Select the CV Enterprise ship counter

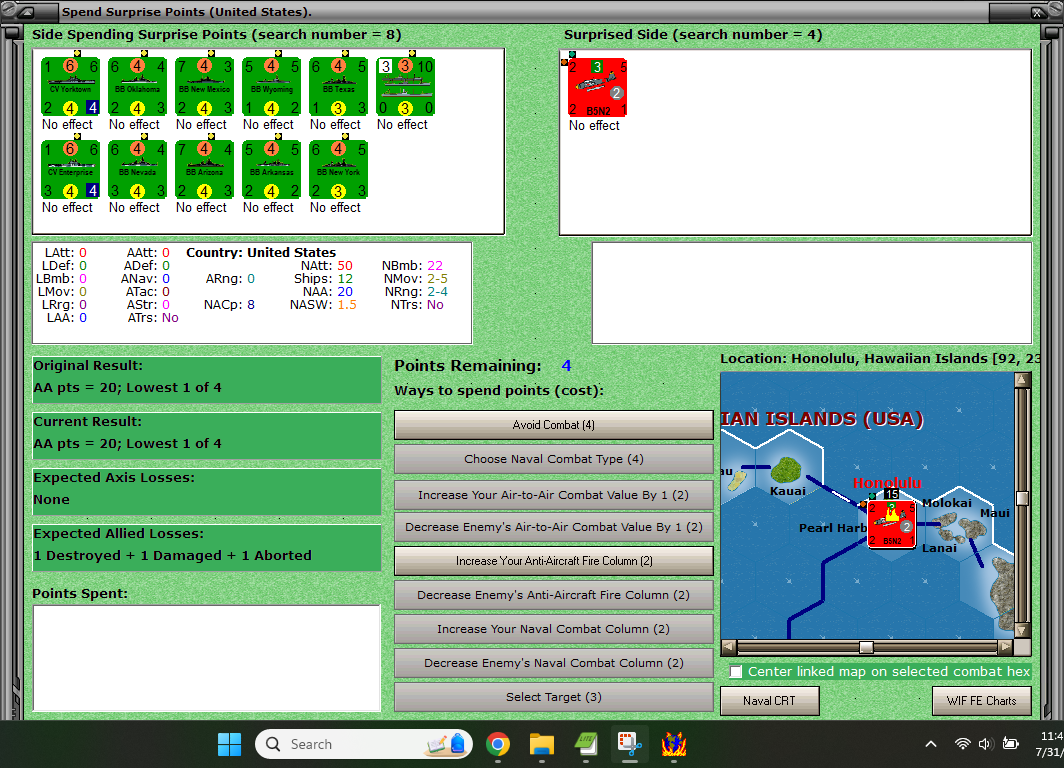pyautogui.click(x=71, y=170)
